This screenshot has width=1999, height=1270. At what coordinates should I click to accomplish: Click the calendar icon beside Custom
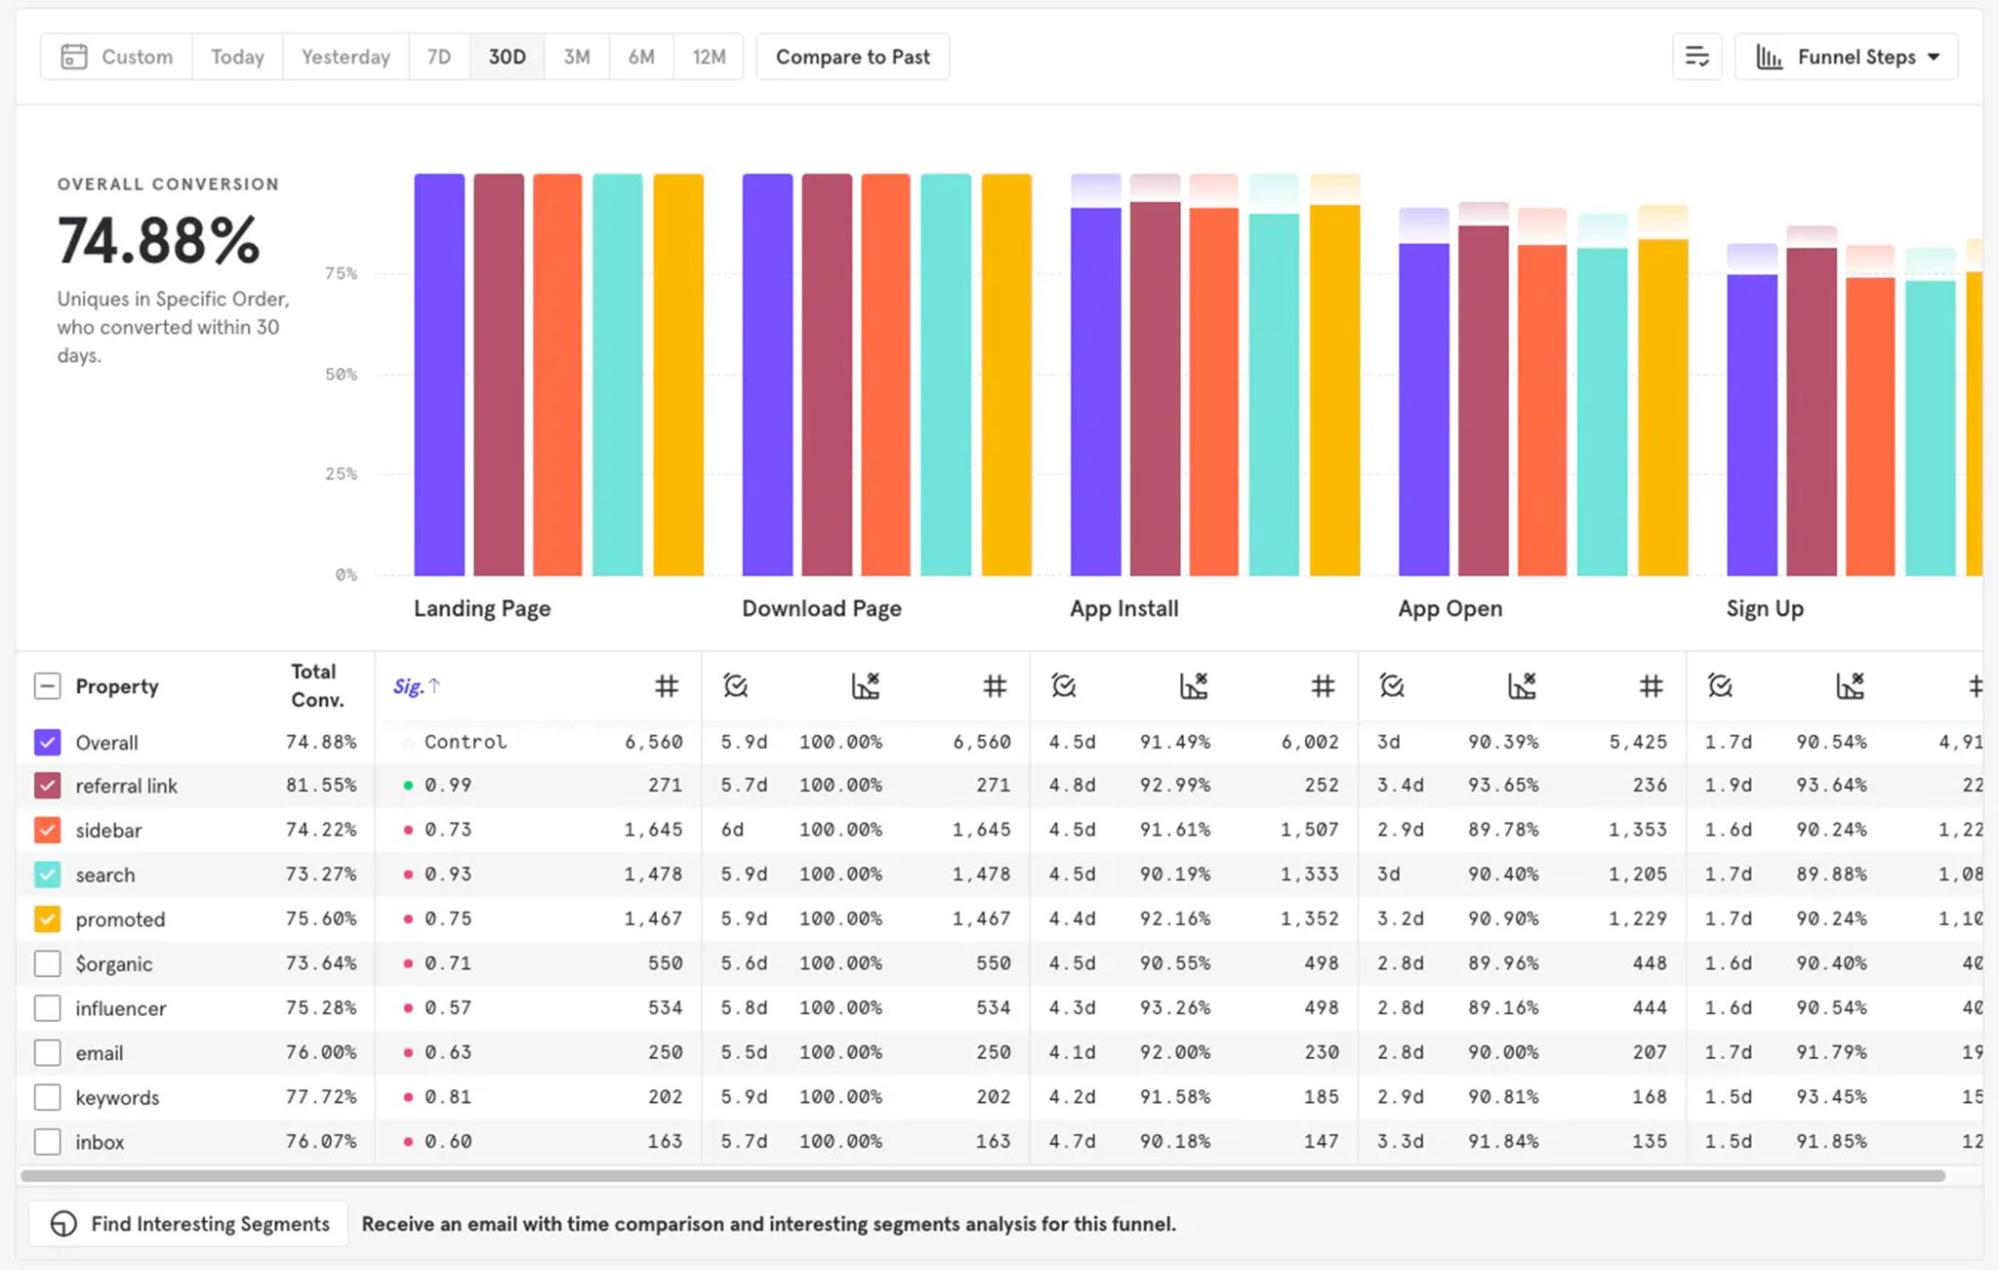[74, 57]
